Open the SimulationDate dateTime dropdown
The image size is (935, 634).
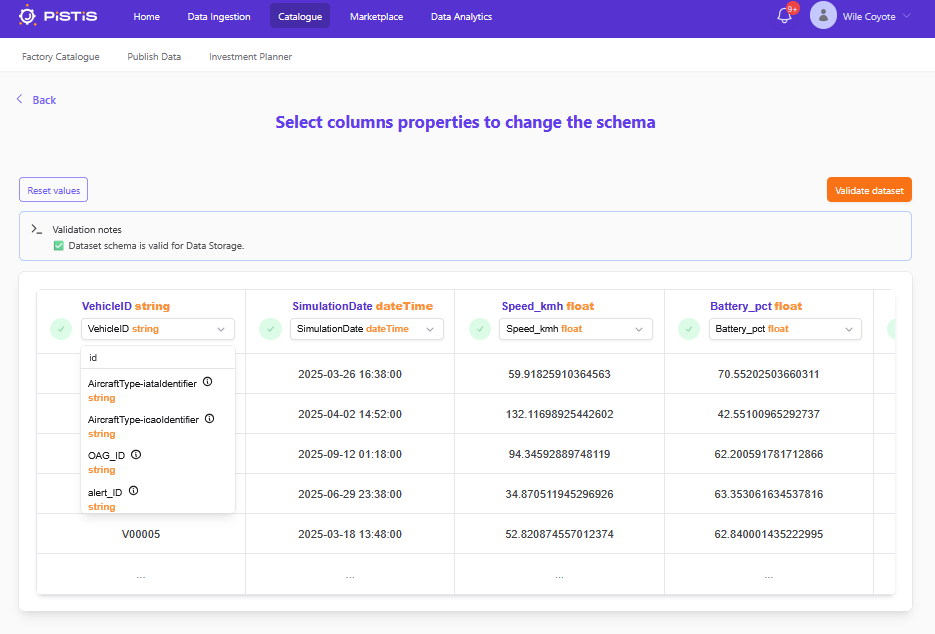[x=367, y=329]
